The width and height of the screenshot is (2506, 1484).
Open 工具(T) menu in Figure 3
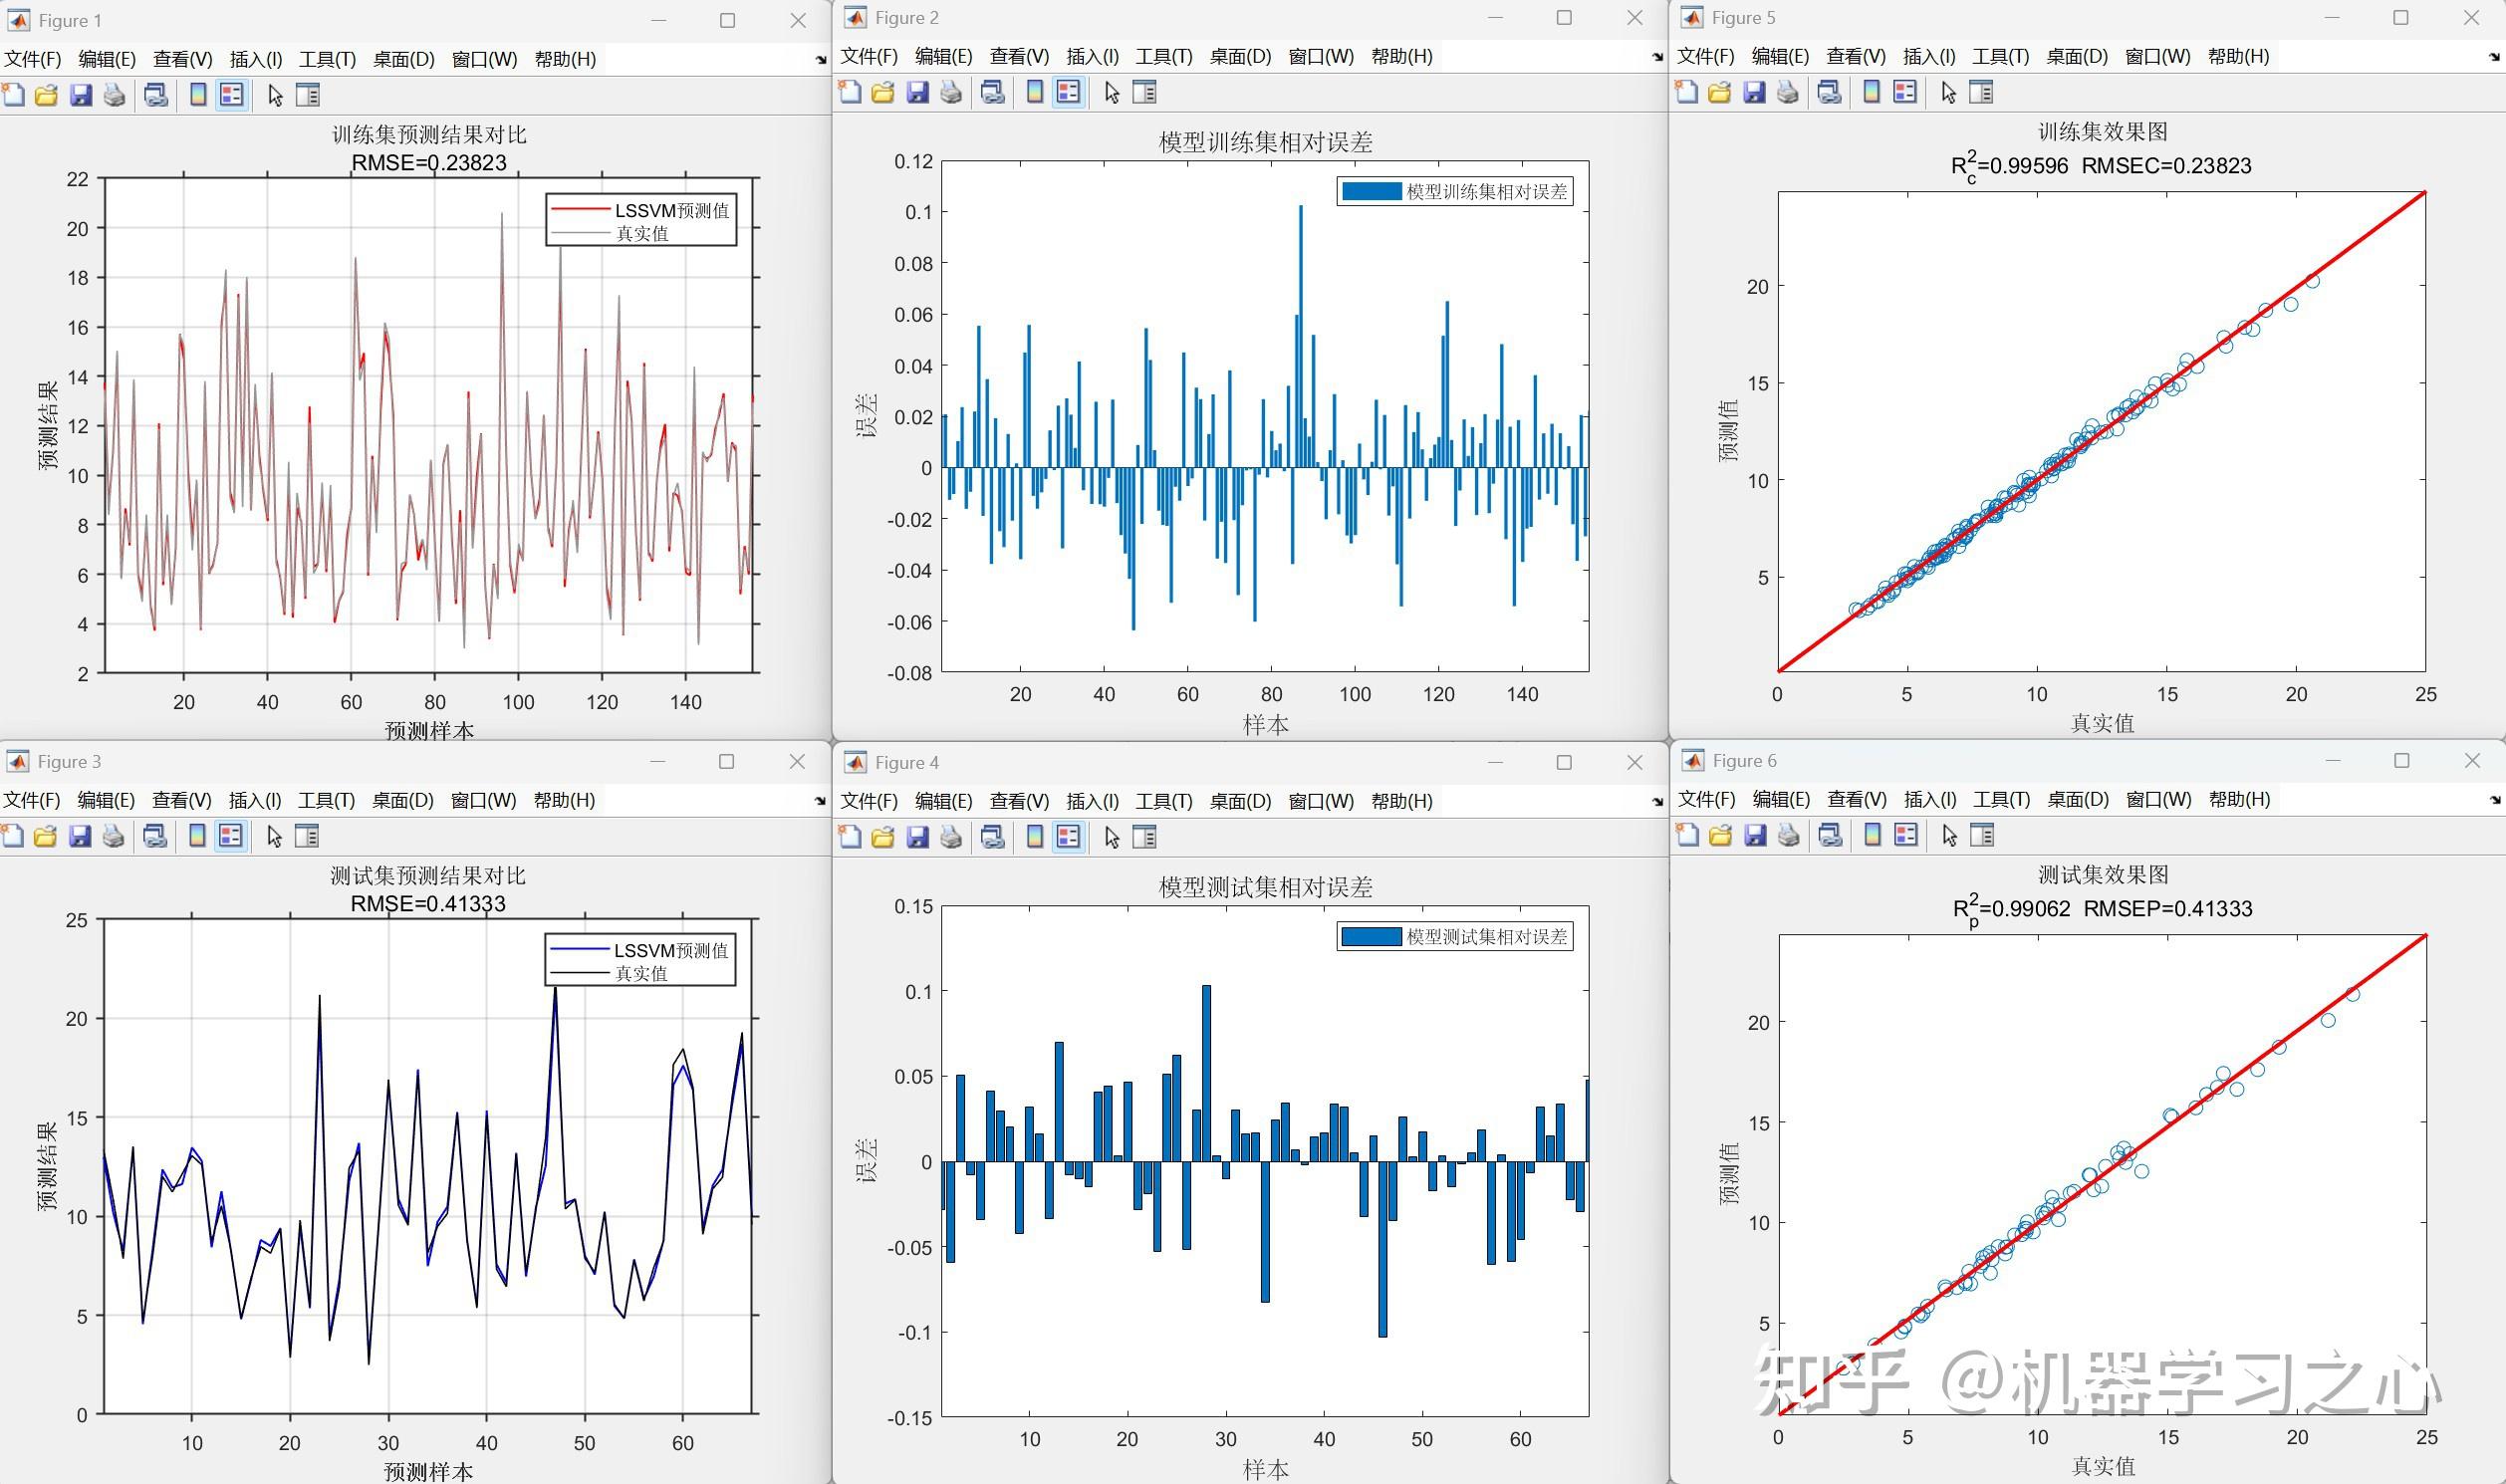(326, 801)
